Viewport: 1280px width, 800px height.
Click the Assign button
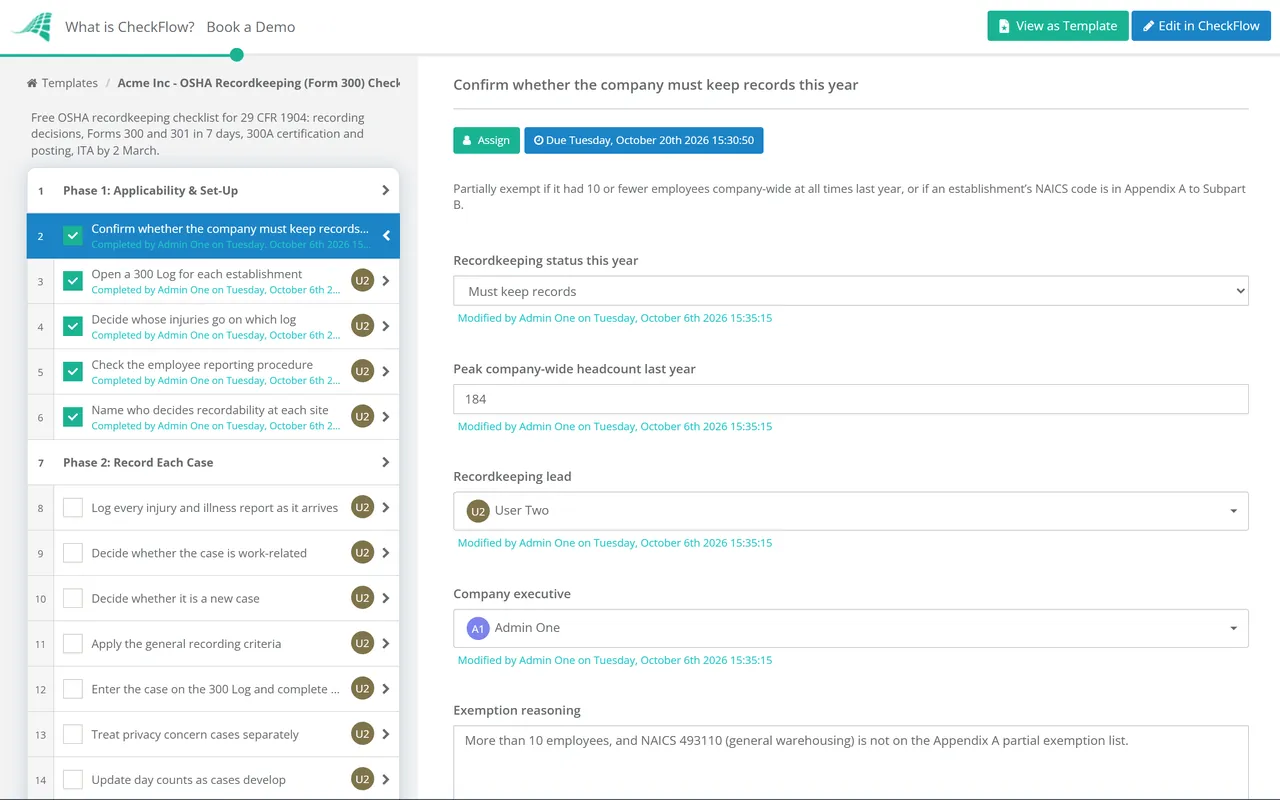point(487,140)
